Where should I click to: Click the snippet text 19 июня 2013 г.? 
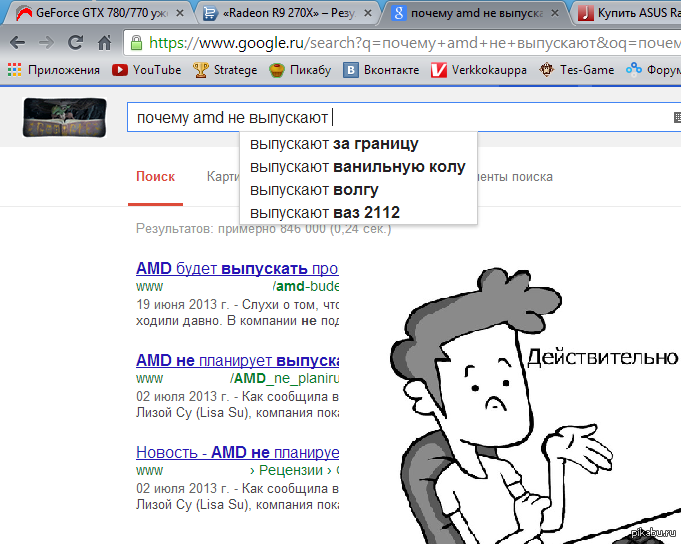[x=182, y=304]
